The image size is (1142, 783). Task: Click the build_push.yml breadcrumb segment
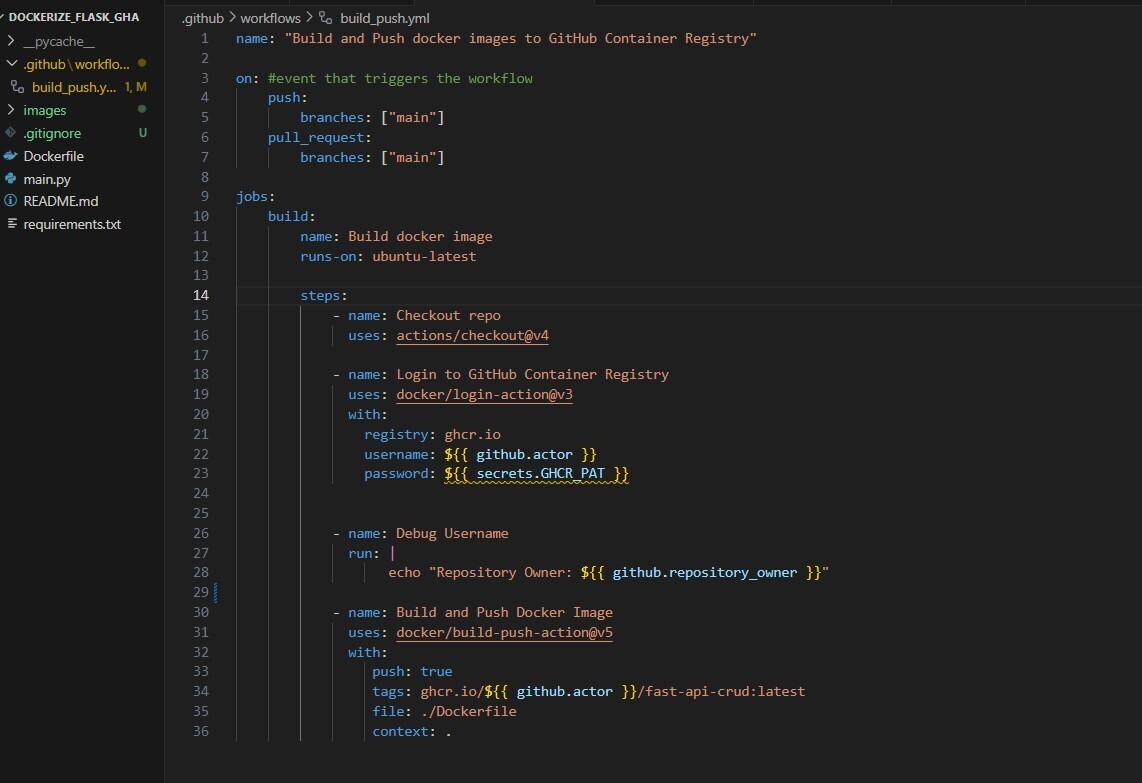tap(385, 18)
